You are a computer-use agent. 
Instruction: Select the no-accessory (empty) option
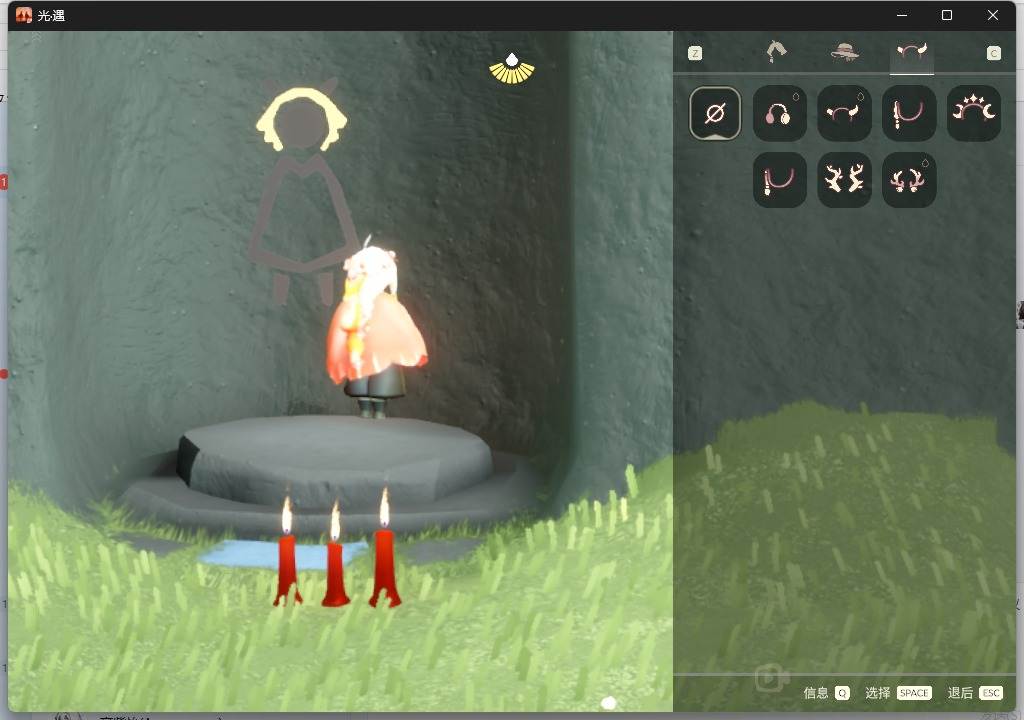(x=714, y=113)
